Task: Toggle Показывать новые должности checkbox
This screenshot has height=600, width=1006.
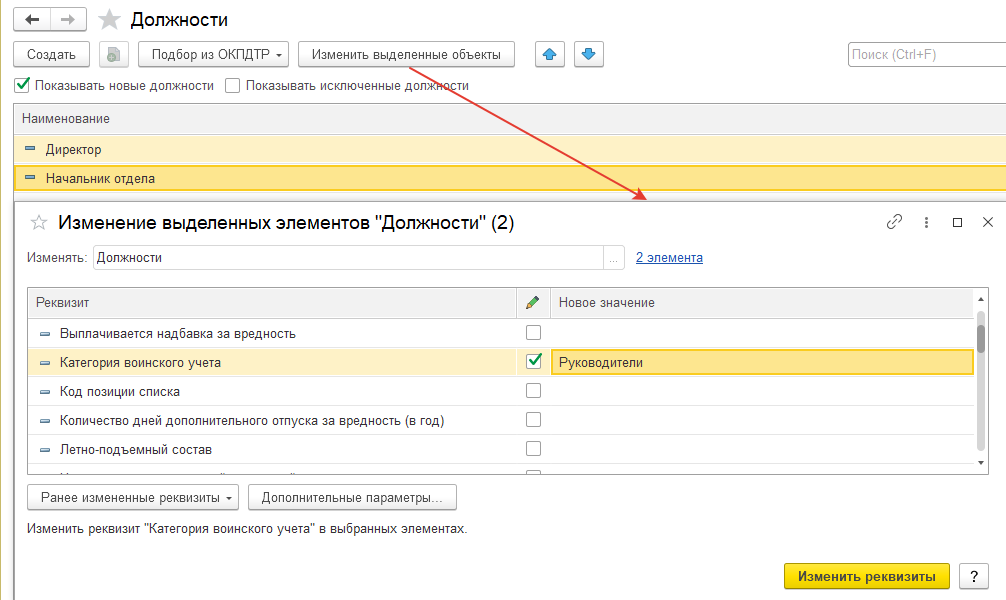Action: coord(22,86)
